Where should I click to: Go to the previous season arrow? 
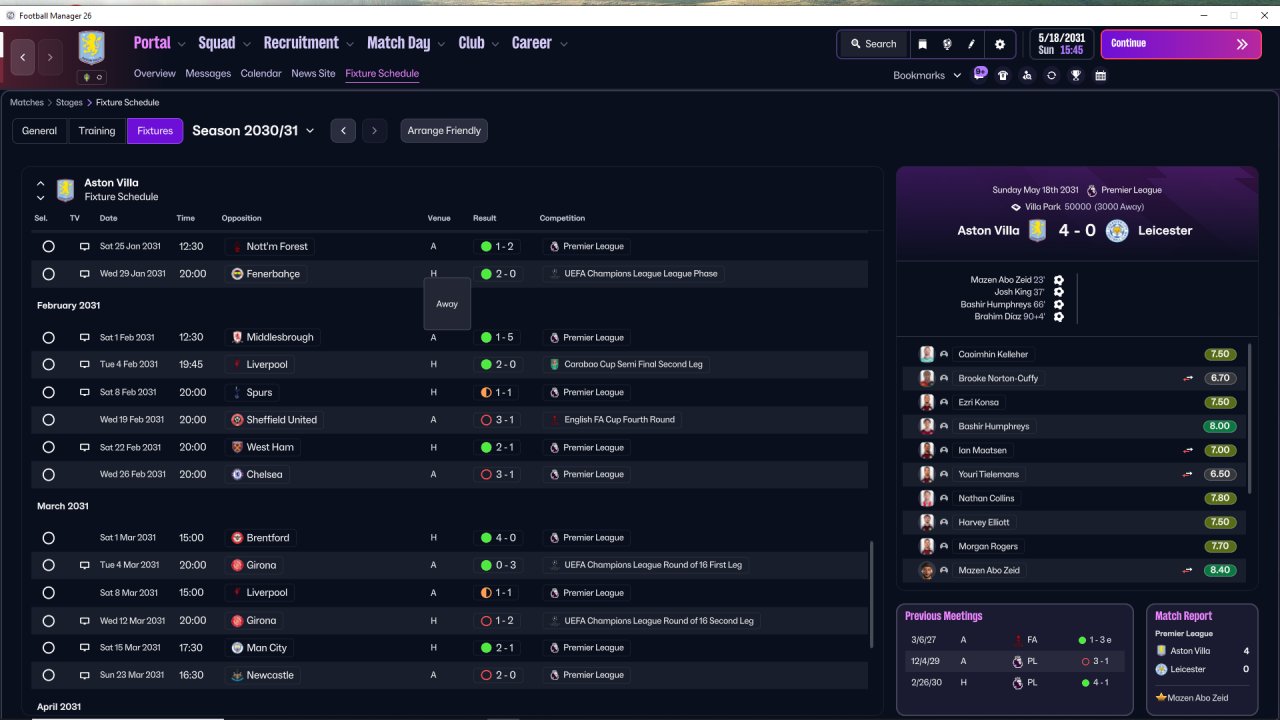pyautogui.click(x=343, y=131)
